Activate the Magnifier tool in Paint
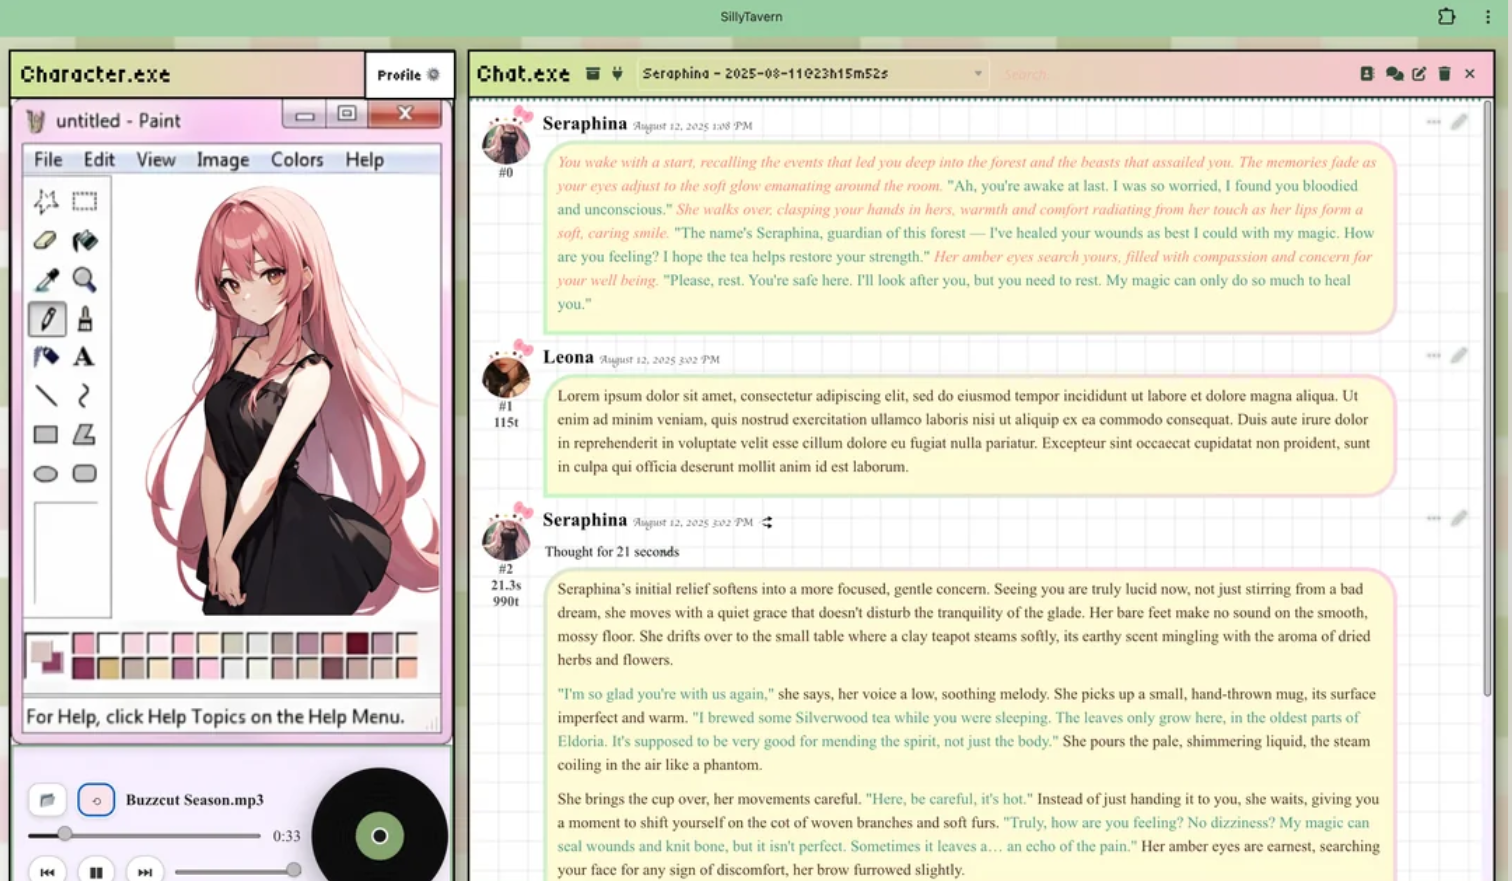 point(85,280)
